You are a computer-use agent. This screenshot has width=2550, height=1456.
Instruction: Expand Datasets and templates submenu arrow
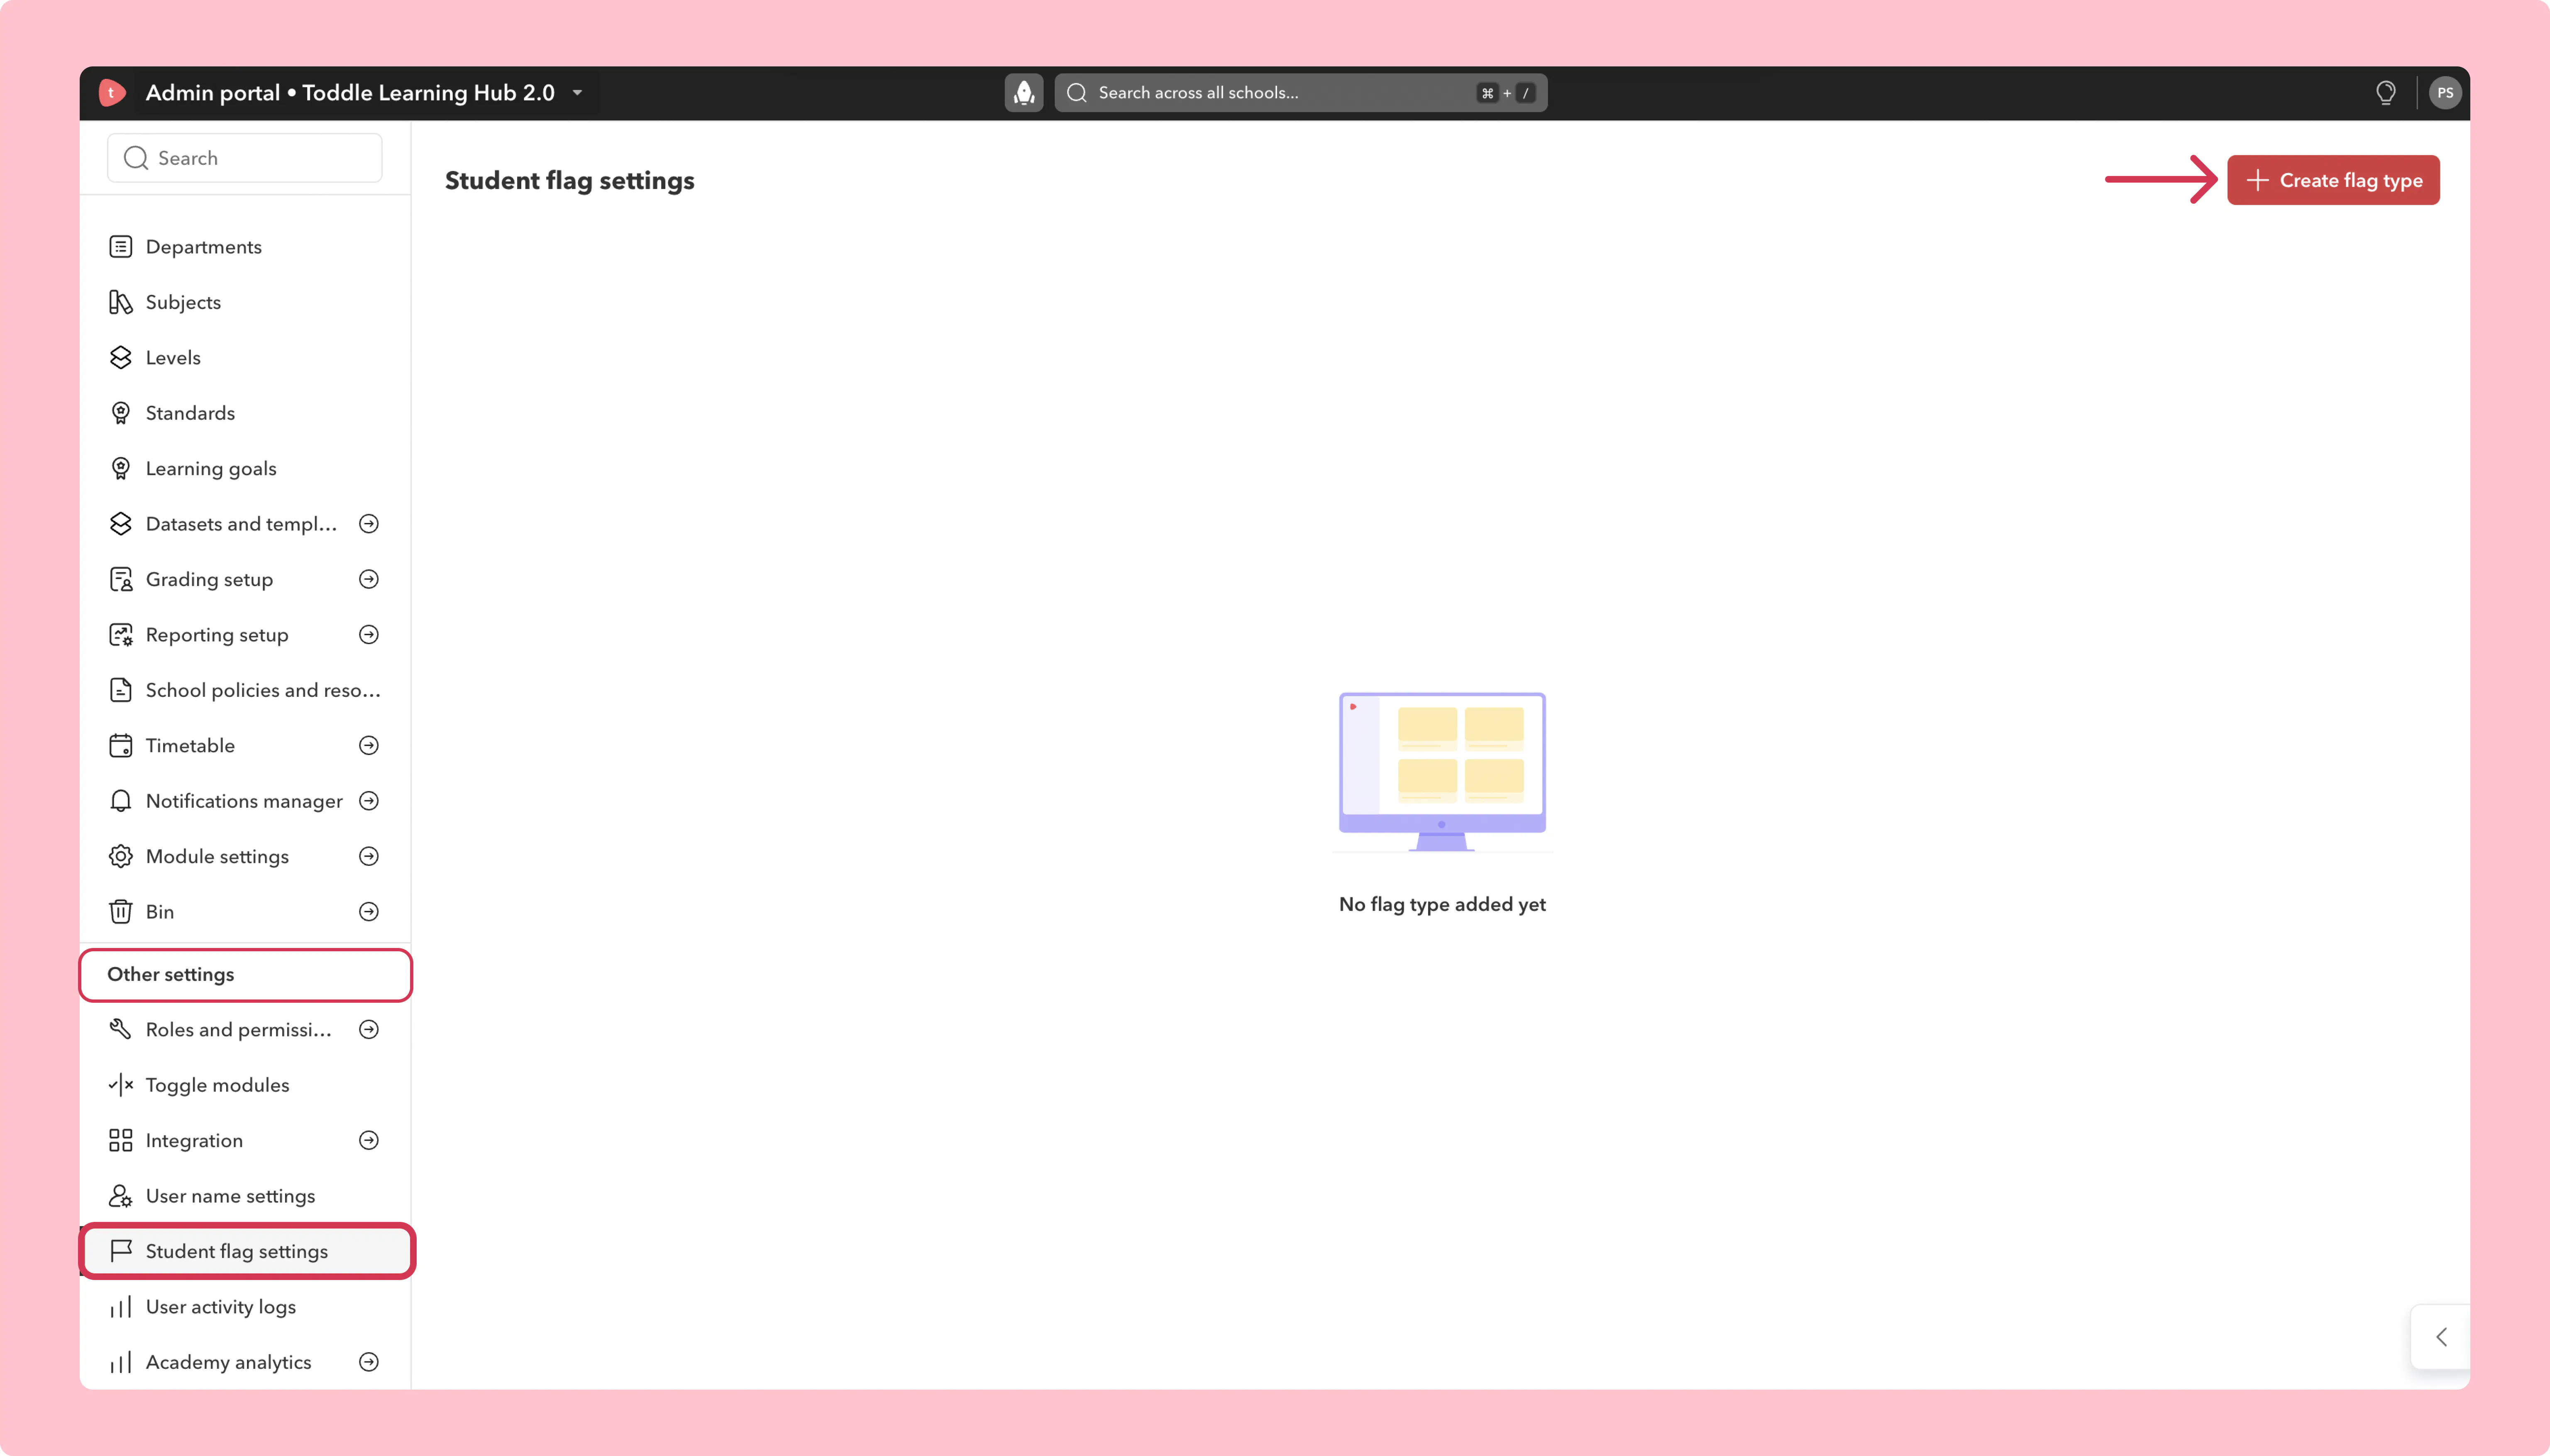click(369, 524)
